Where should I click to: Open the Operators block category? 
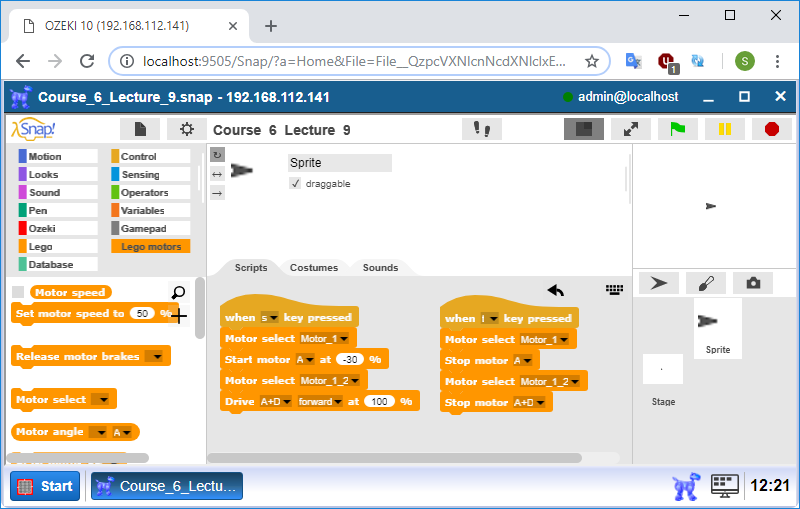point(151,192)
